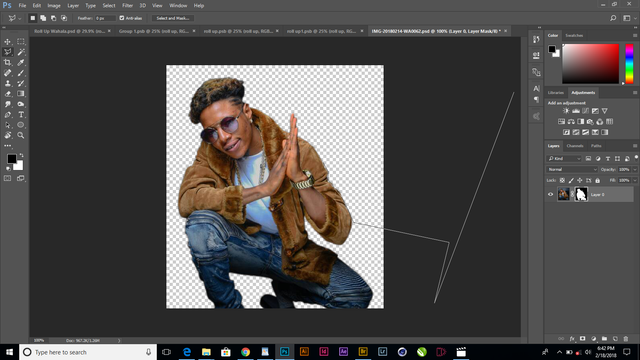Select the Dodge tool

tap(21, 104)
